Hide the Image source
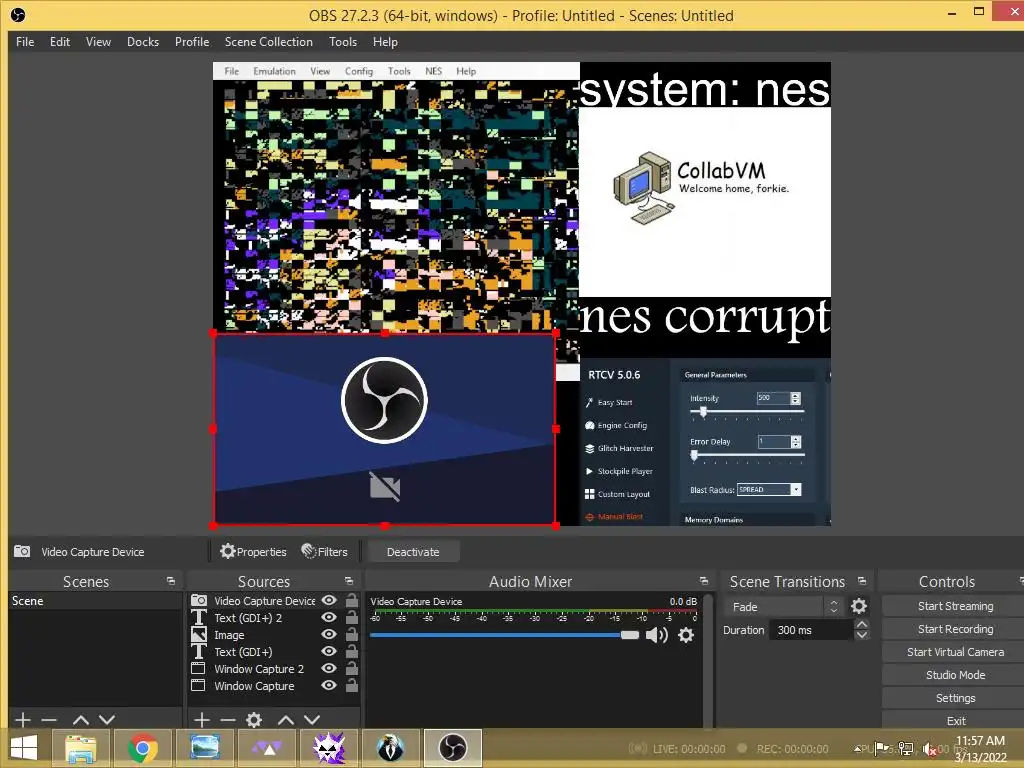The image size is (1024, 768). [329, 634]
